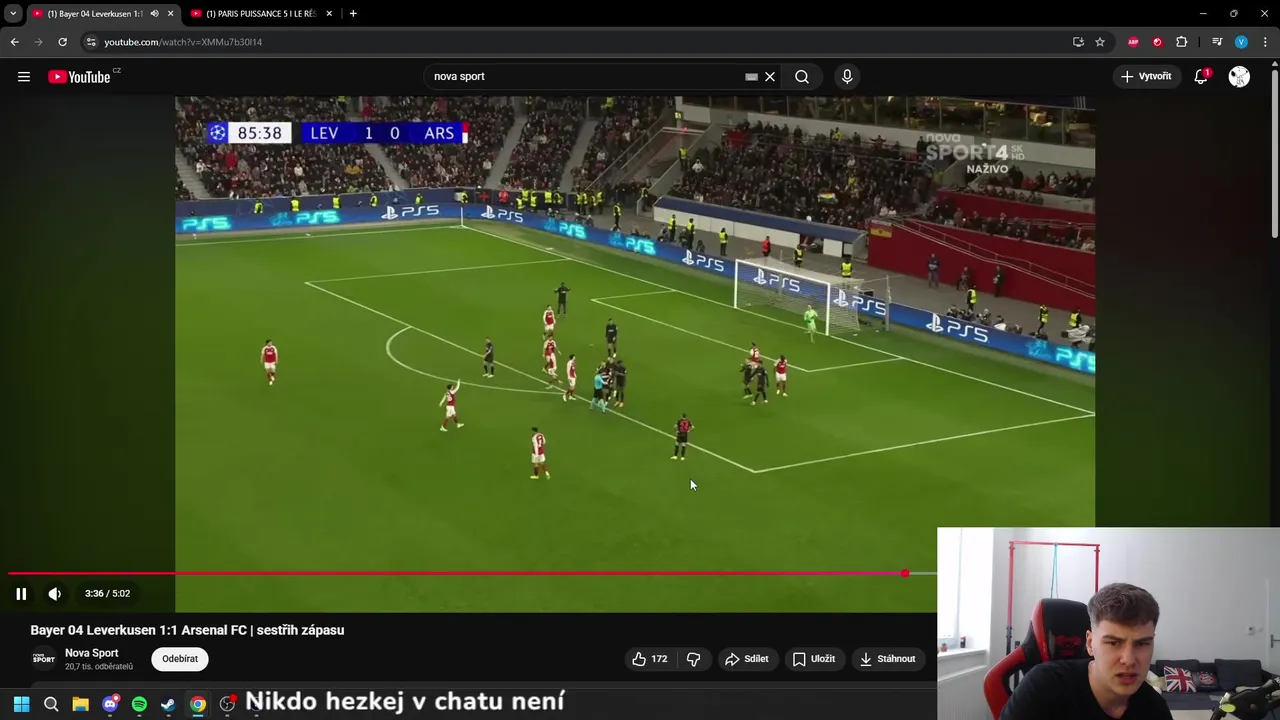Screen dimensions: 1280x720
Task: Expand the tab search dropdown arrow
Action: pos(13,14)
